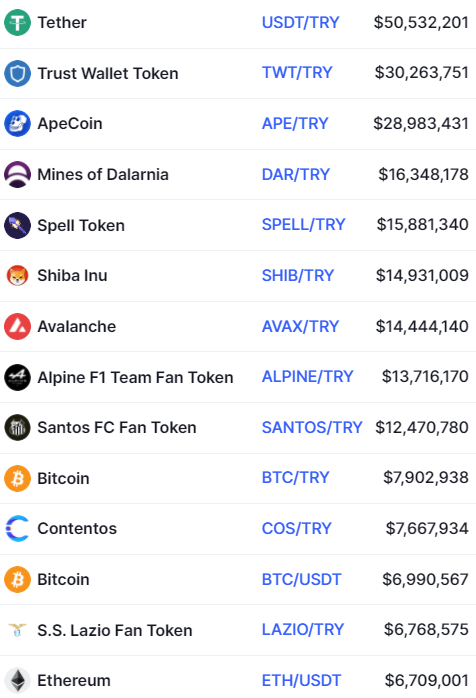This screenshot has width=476, height=698.
Task: Open the LAZIO/TRY market link
Action: pyautogui.click(x=303, y=629)
